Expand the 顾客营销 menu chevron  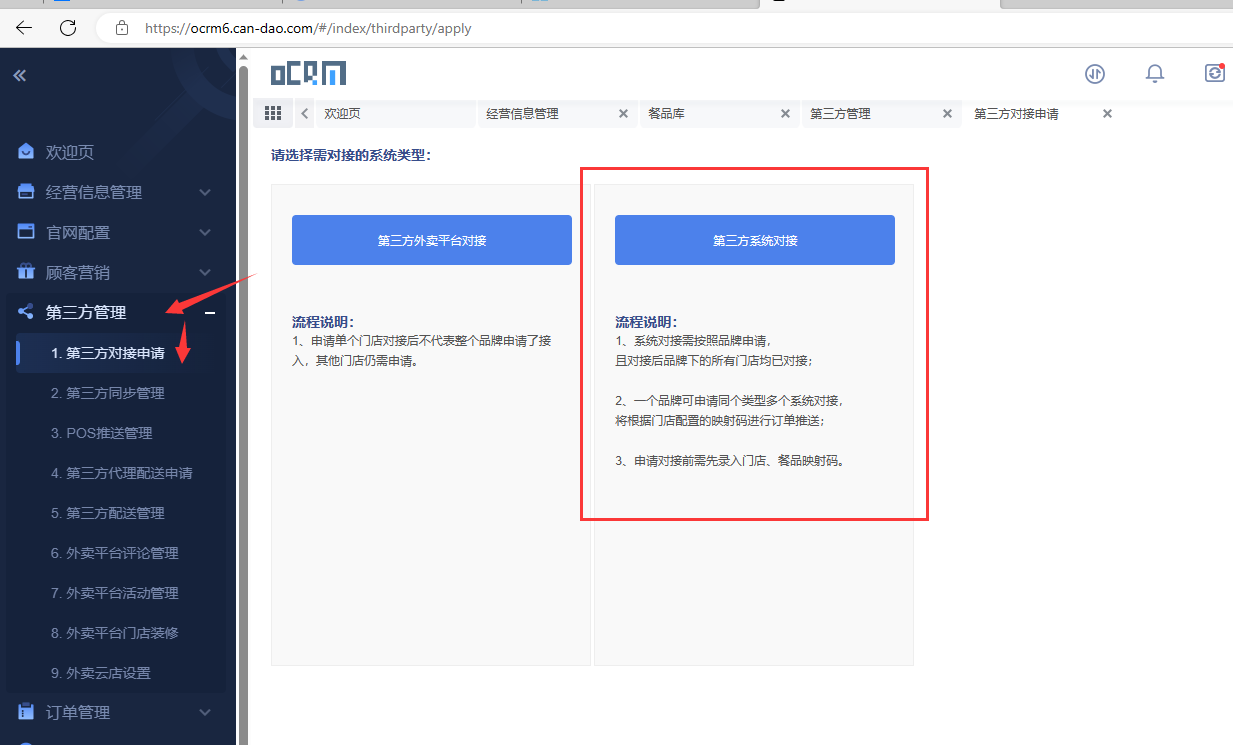[205, 272]
